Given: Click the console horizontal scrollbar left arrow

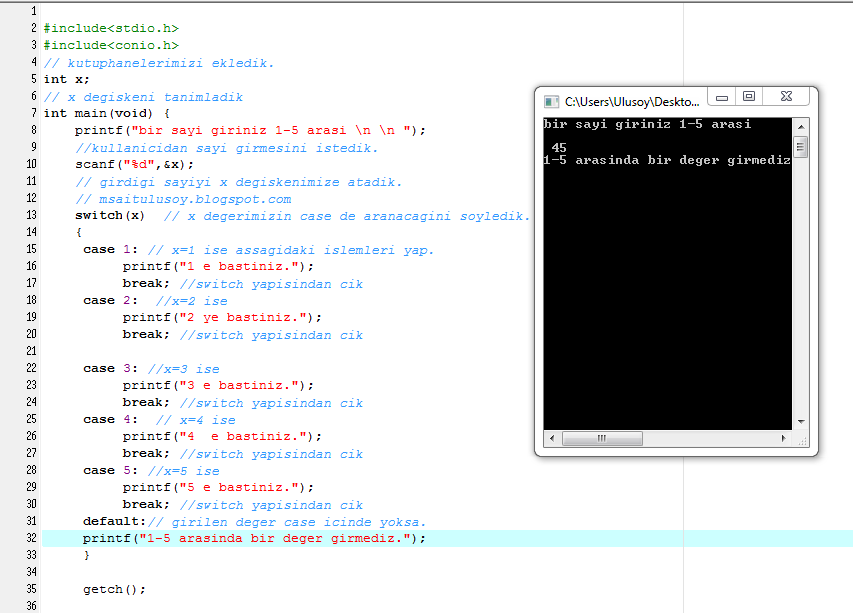Looking at the screenshot, I should pos(552,438).
